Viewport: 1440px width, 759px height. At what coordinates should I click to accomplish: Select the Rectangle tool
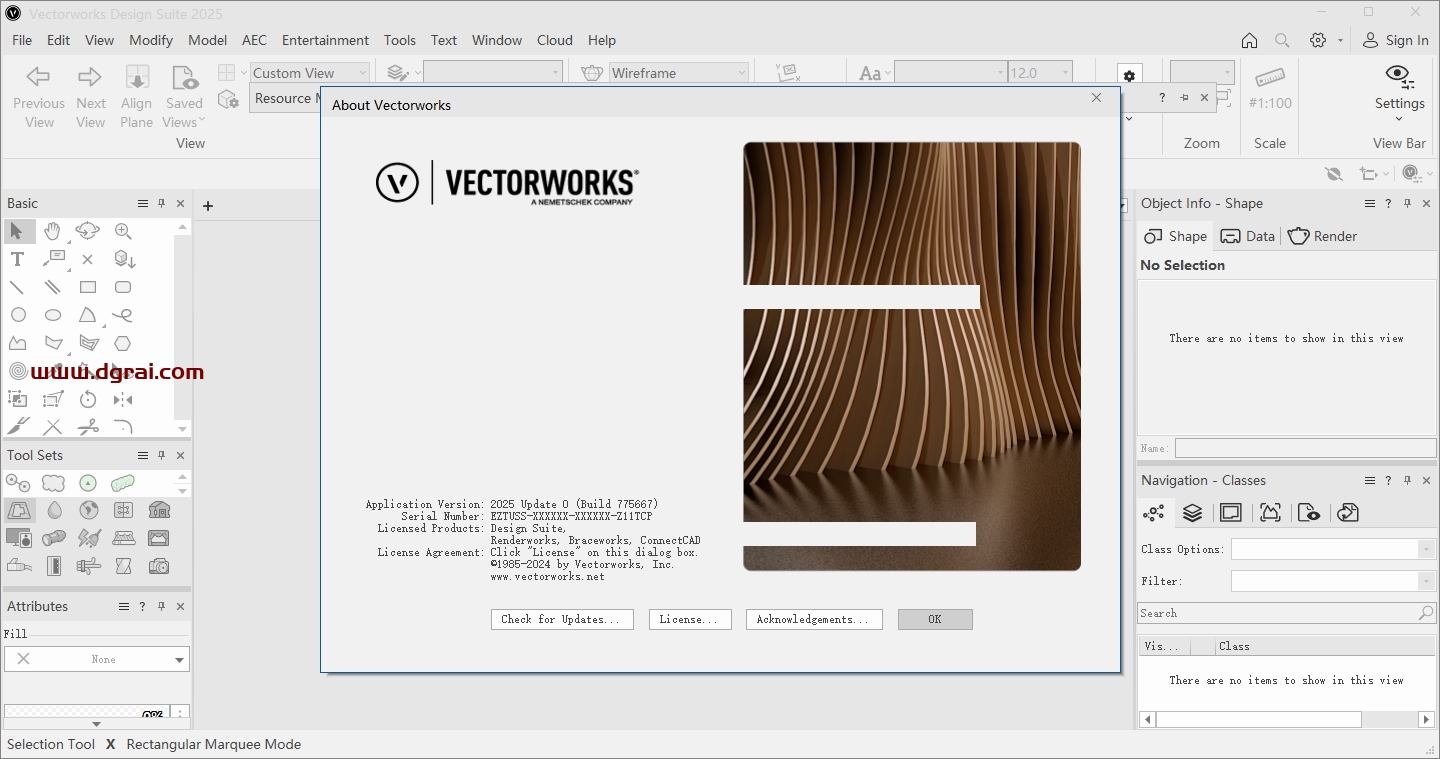pyautogui.click(x=87, y=287)
